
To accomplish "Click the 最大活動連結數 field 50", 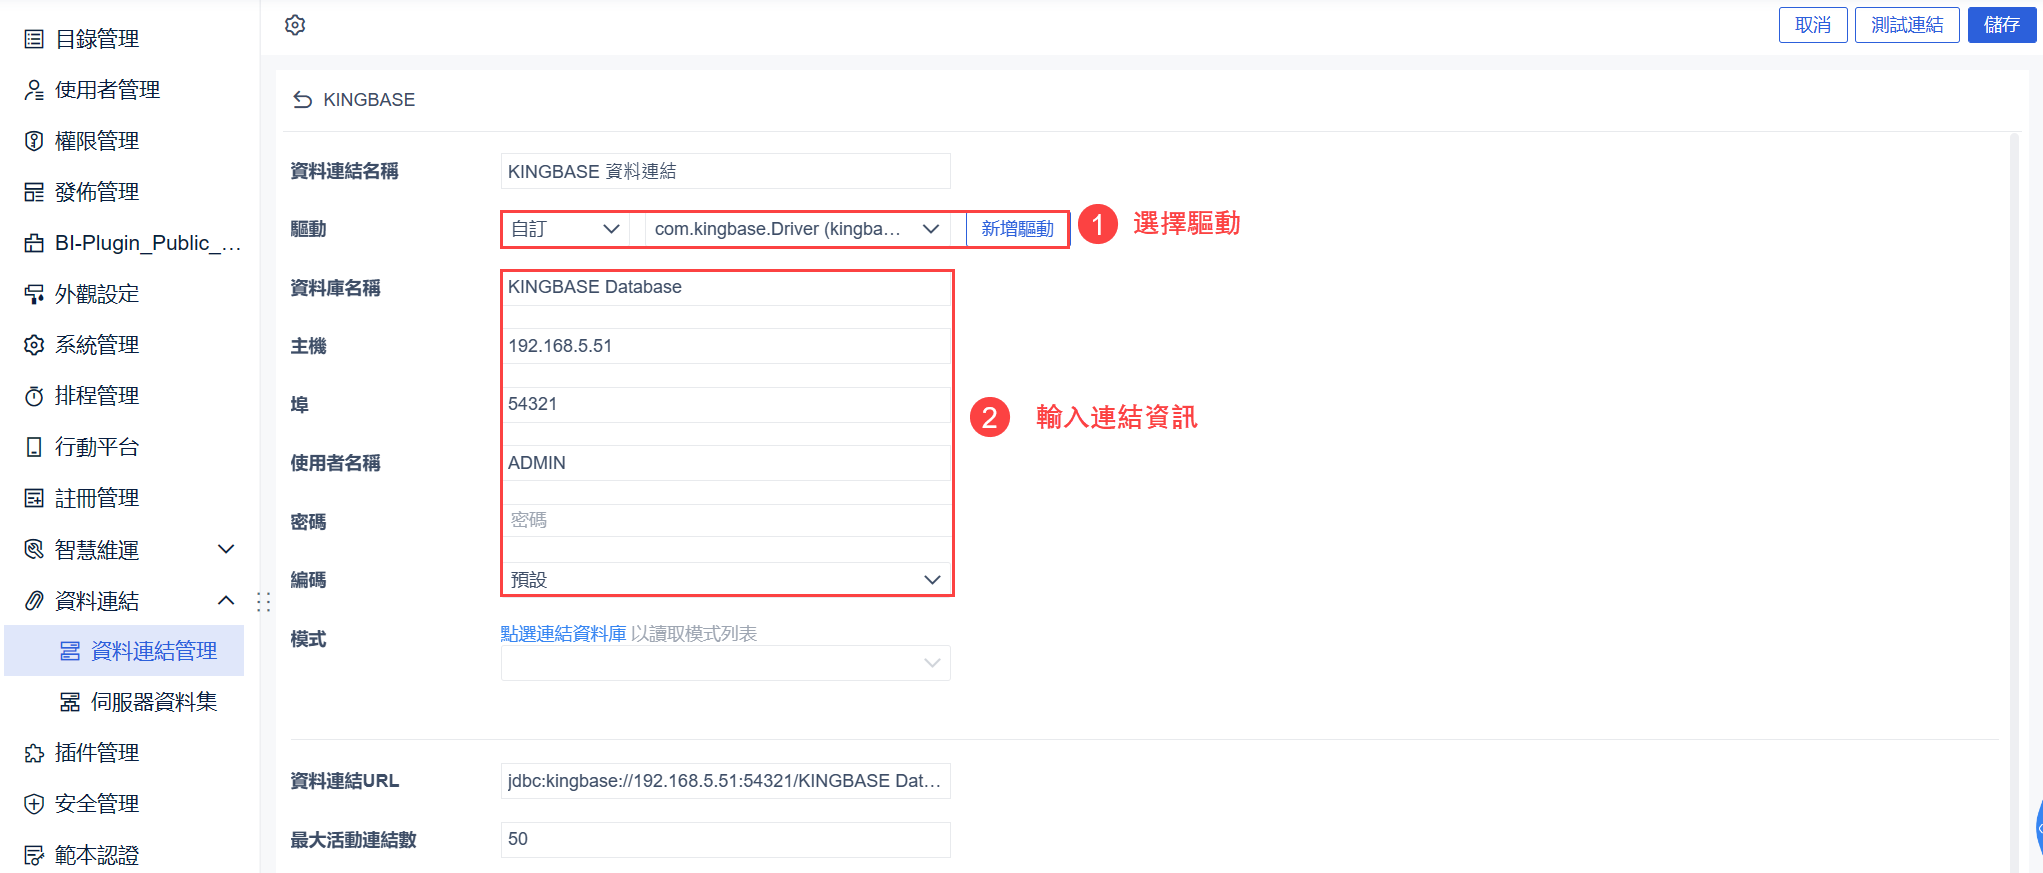I will [726, 839].
